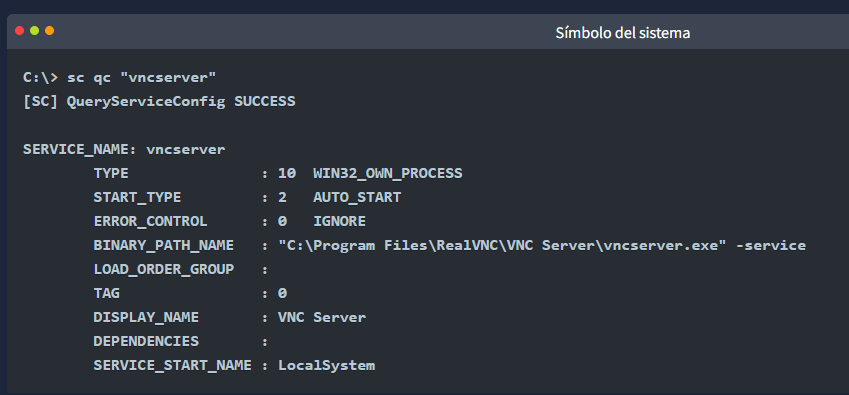Click the command 'sc qc "vncserver"'
The width and height of the screenshot is (849, 395).
[x=142, y=78]
